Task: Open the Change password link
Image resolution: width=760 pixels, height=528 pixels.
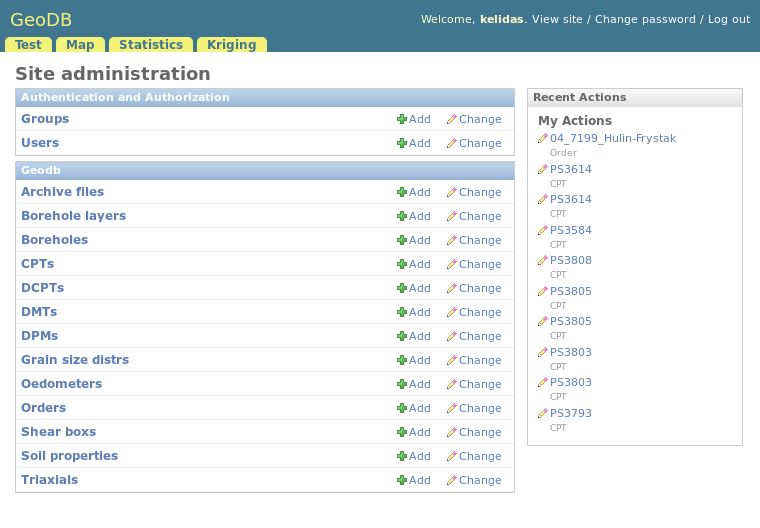Action: point(645,19)
